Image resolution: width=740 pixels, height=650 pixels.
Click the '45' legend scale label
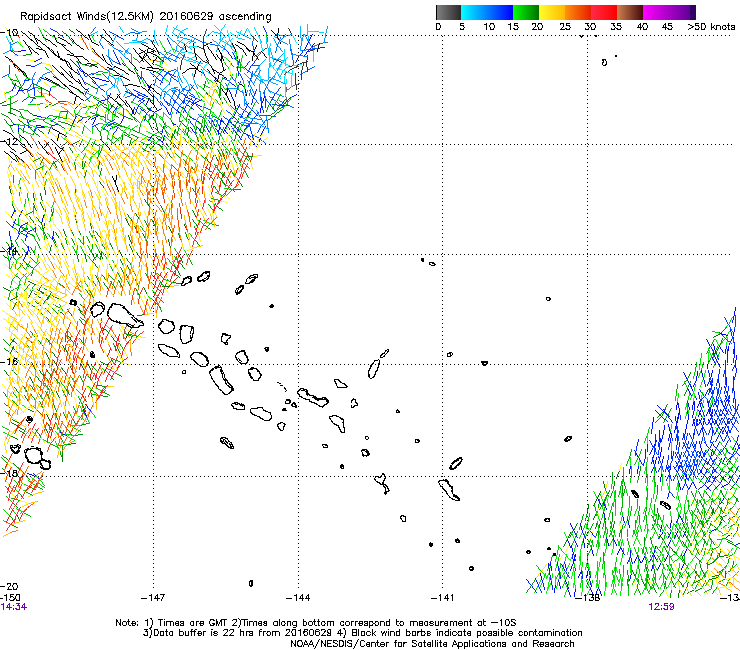pos(667,27)
